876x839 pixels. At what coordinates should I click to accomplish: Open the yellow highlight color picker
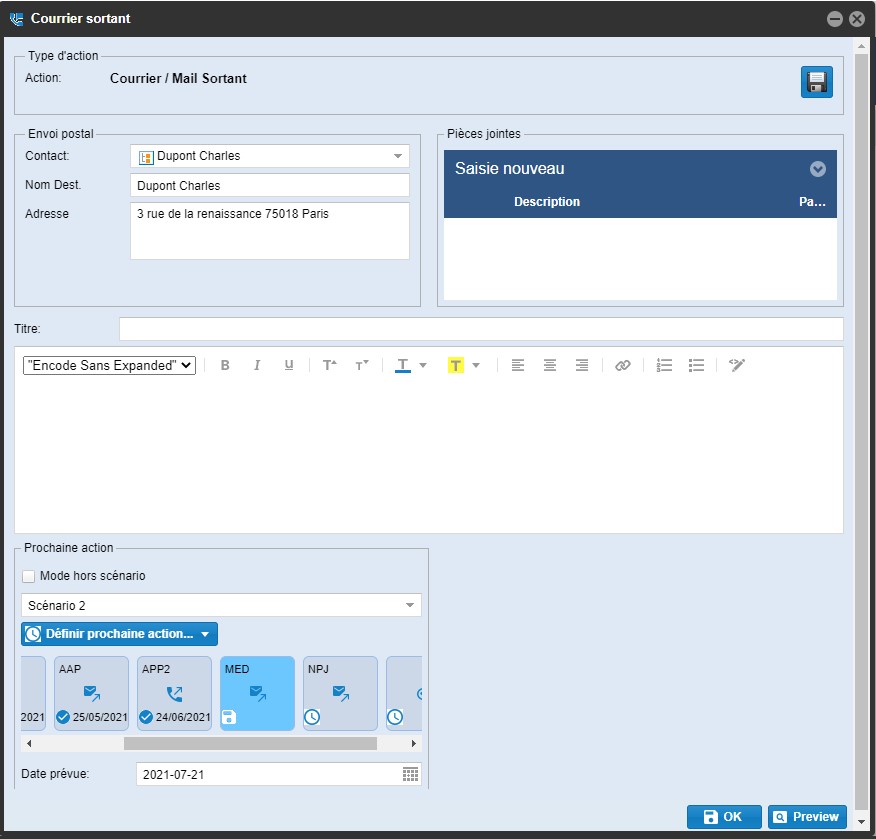click(x=476, y=366)
